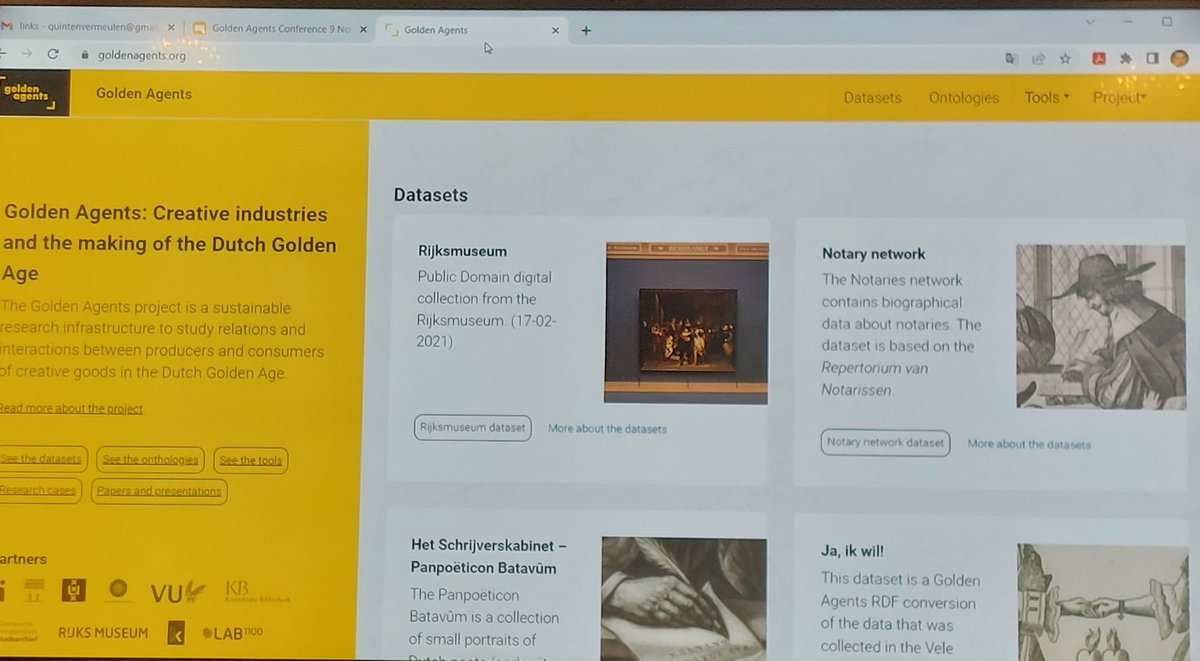
Task: Click the Golden Agents header title link
Action: click(144, 94)
